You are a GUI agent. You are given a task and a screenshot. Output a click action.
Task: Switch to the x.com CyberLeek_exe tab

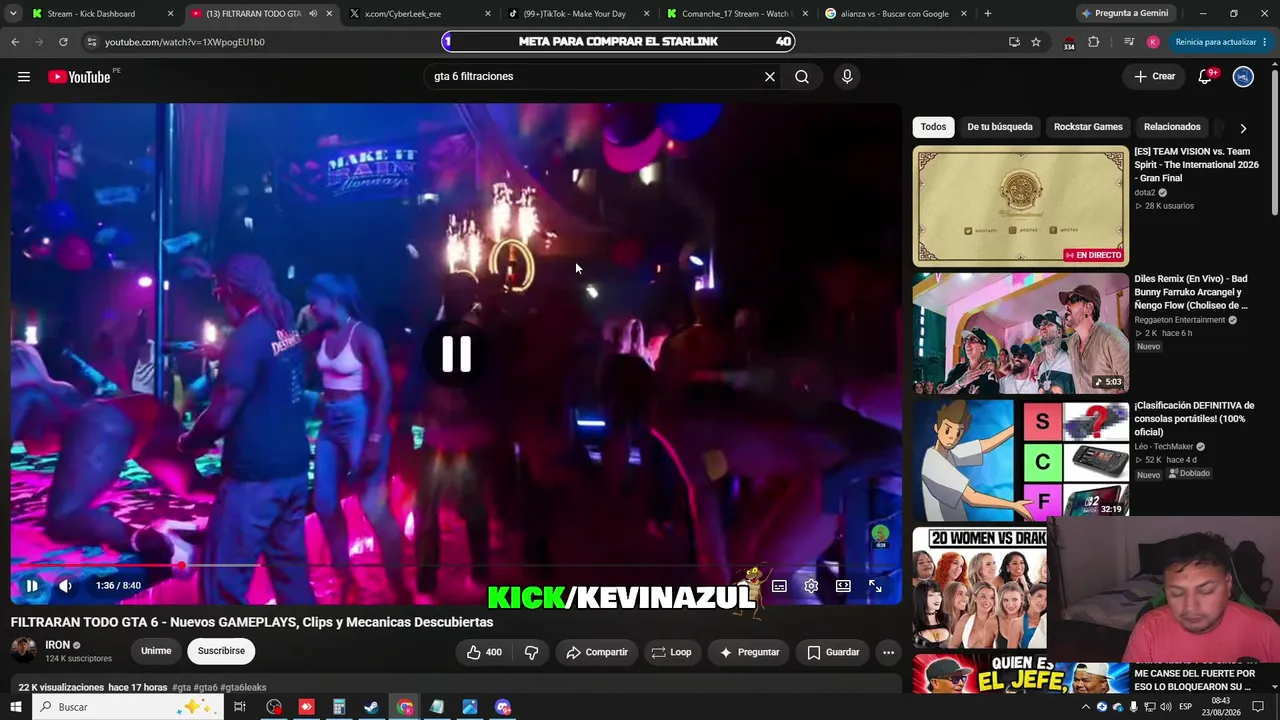420,14
